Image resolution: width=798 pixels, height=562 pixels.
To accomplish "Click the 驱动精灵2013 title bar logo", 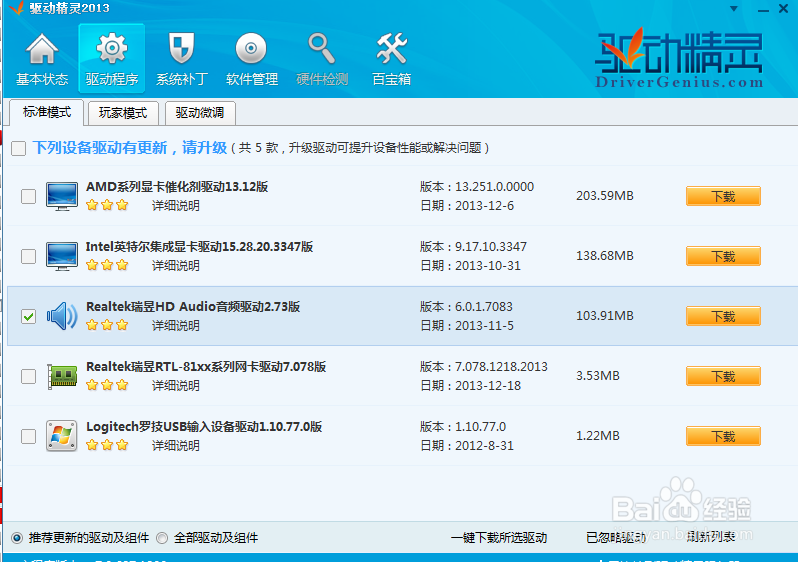I will (17, 8).
